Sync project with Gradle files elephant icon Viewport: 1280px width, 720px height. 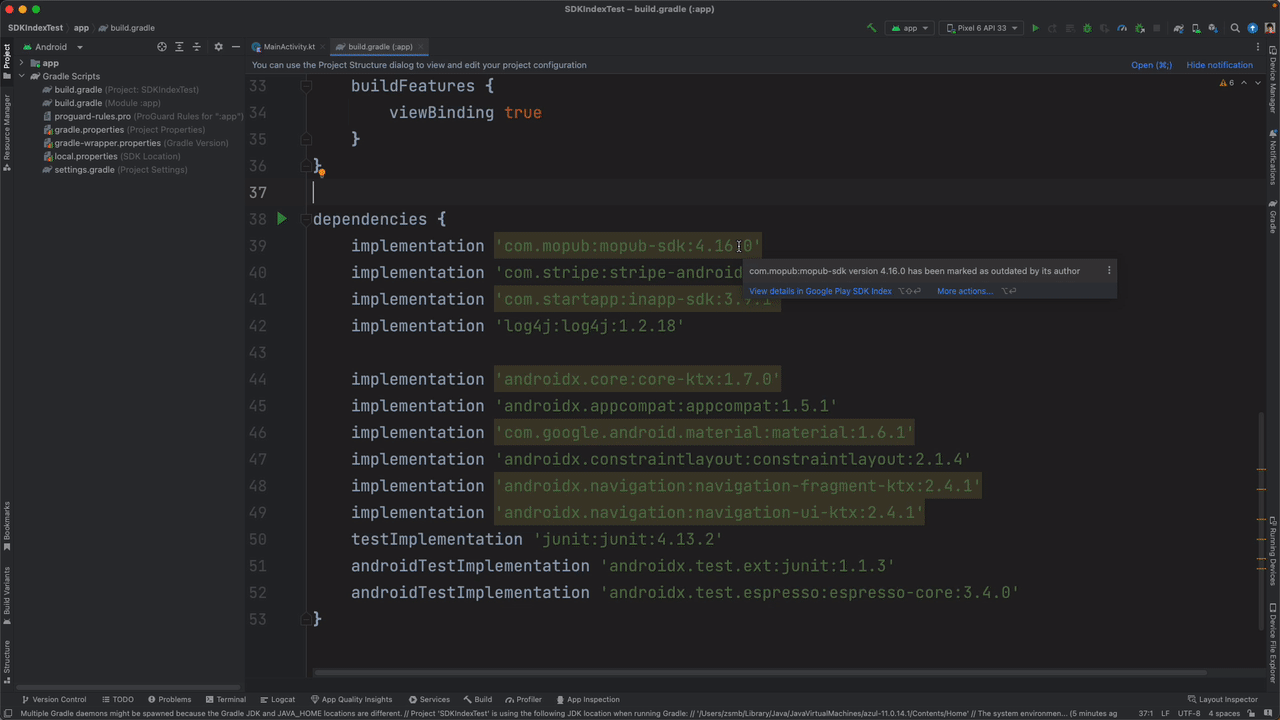coord(1179,28)
